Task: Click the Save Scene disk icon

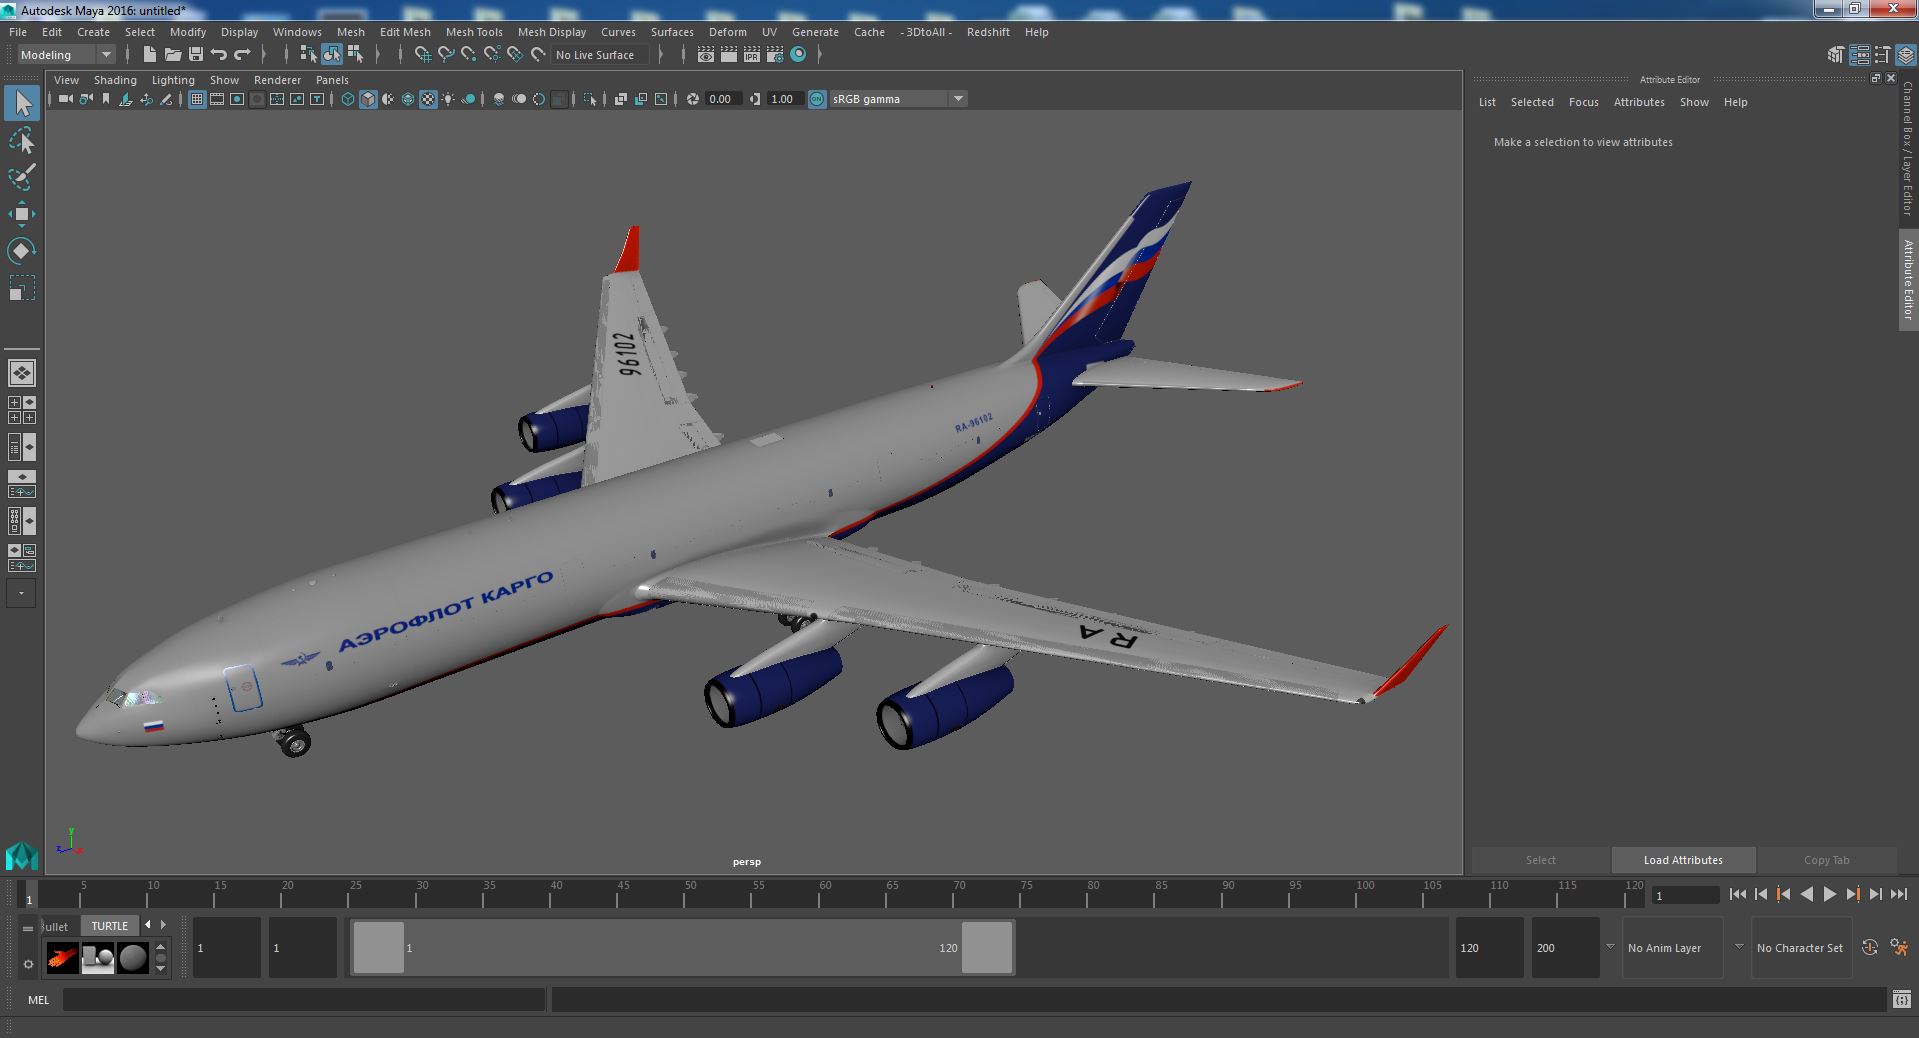Action: [195, 55]
